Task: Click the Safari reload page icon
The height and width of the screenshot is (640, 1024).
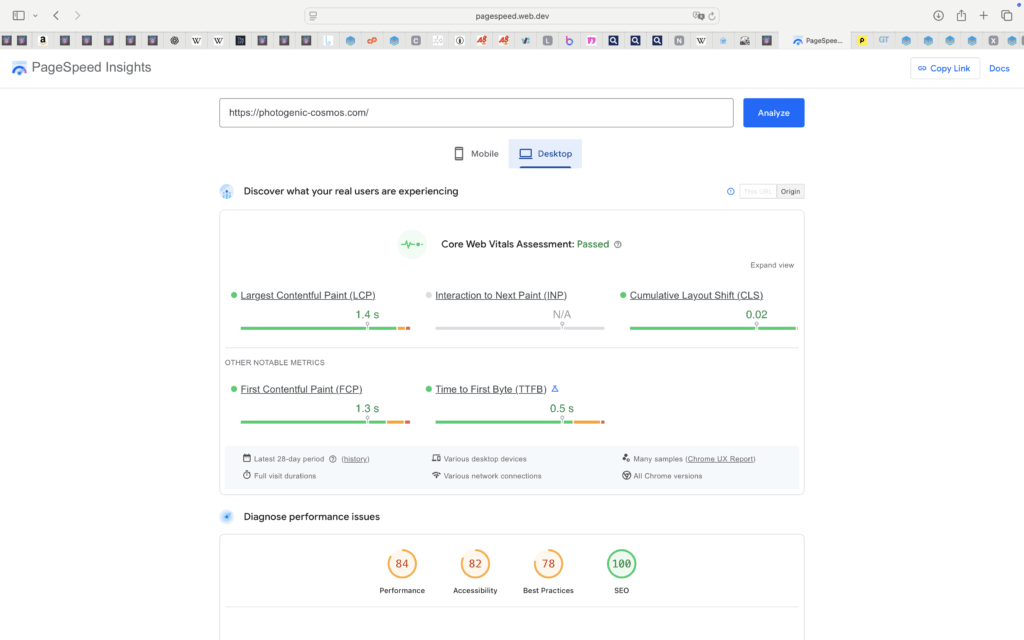Action: (x=713, y=15)
